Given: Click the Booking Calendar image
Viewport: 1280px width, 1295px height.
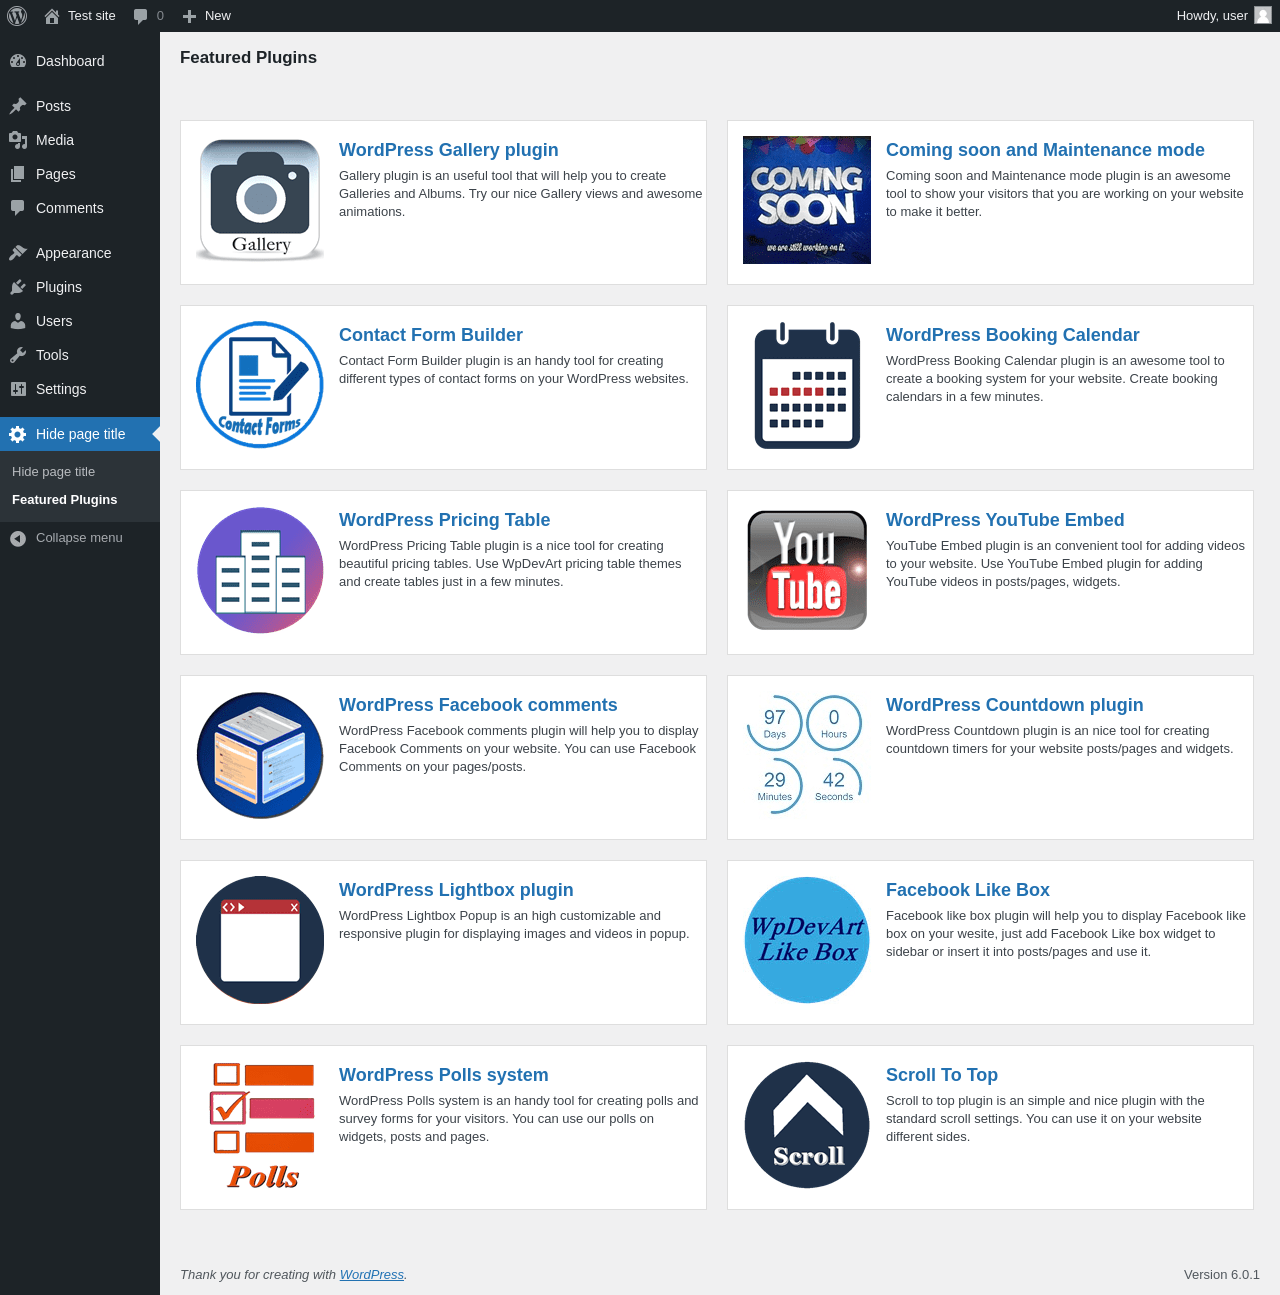Looking at the screenshot, I should tap(807, 385).
